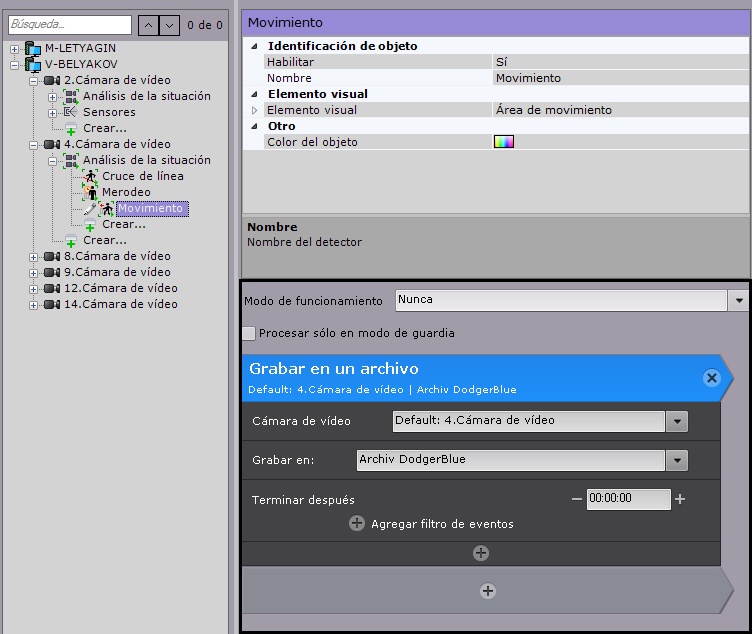The width and height of the screenshot is (752, 634).
Task: Expand the 8.Cámara de vídeo node
Action: point(34,256)
